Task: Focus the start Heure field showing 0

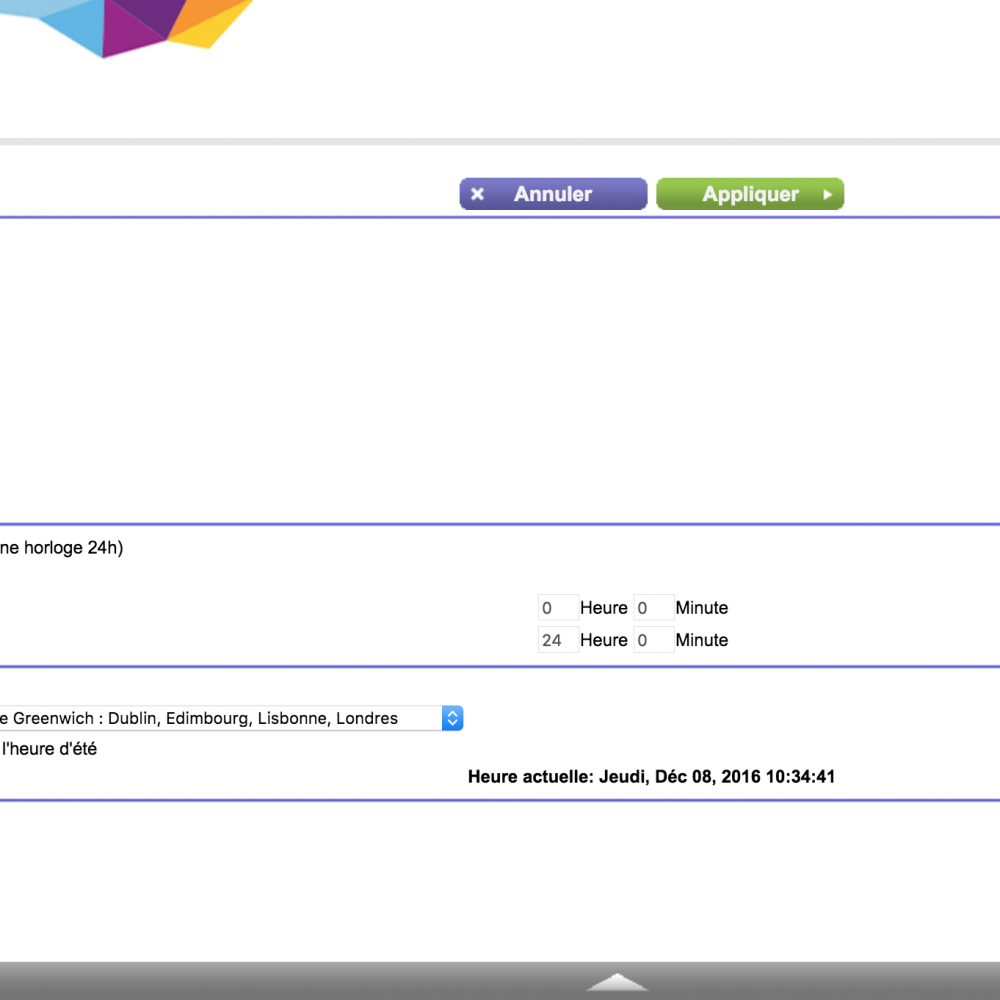Action: [x=558, y=608]
